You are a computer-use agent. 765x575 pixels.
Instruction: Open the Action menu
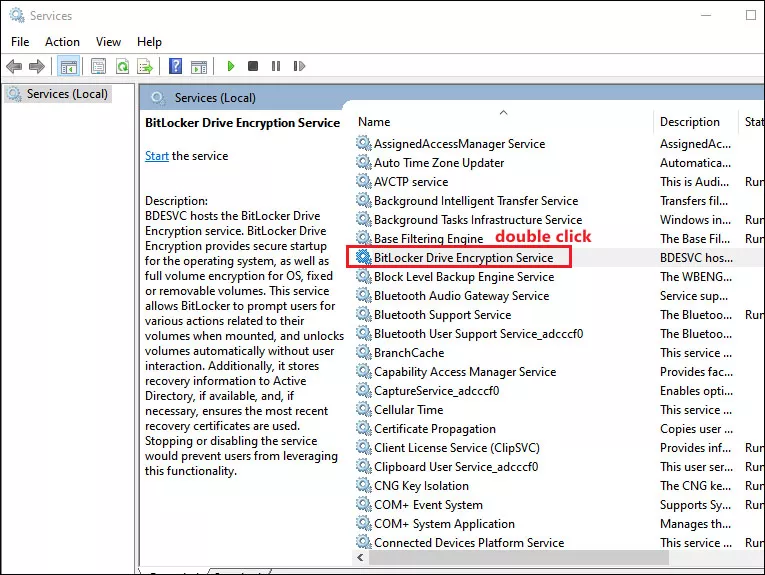click(62, 42)
